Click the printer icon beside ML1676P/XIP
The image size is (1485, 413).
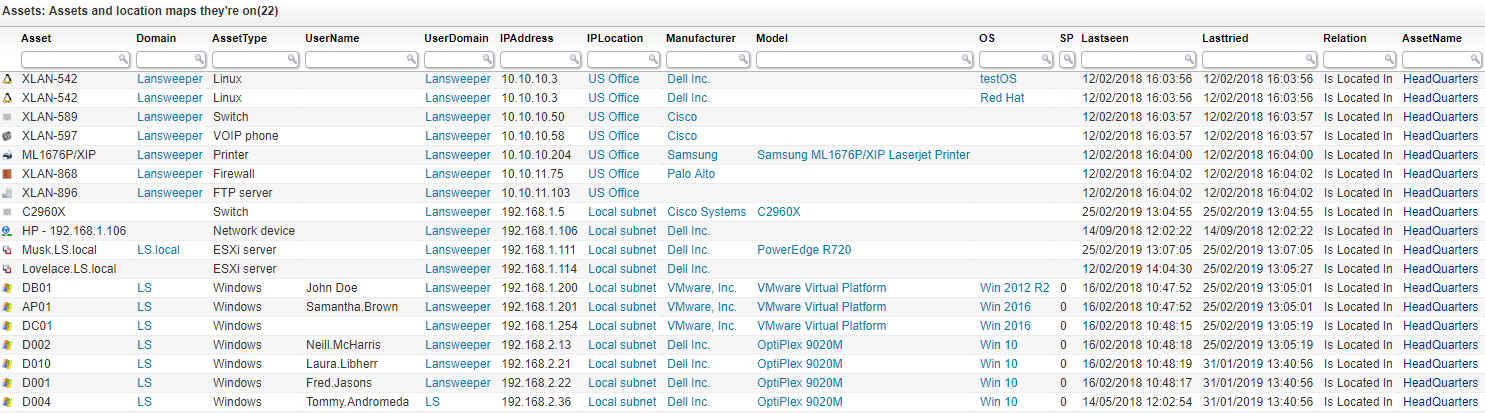(8, 155)
